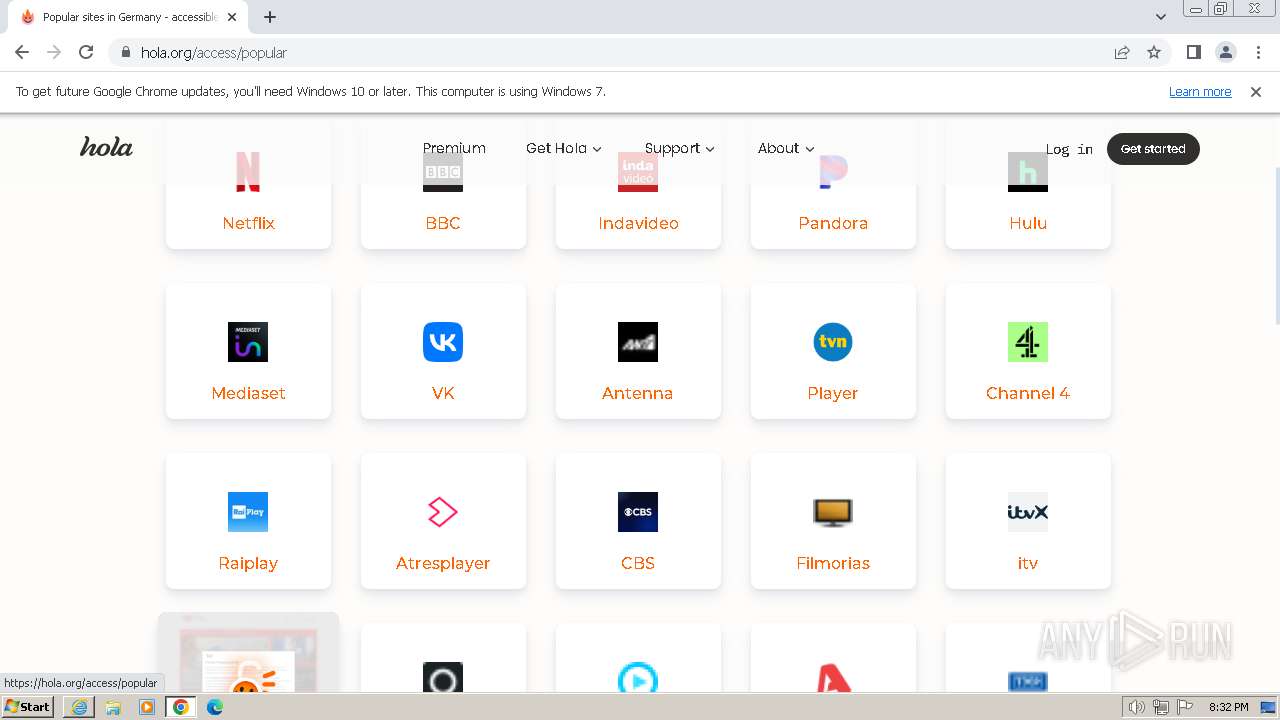This screenshot has width=1280, height=720.
Task: Click the Pandora text link
Action: [833, 223]
